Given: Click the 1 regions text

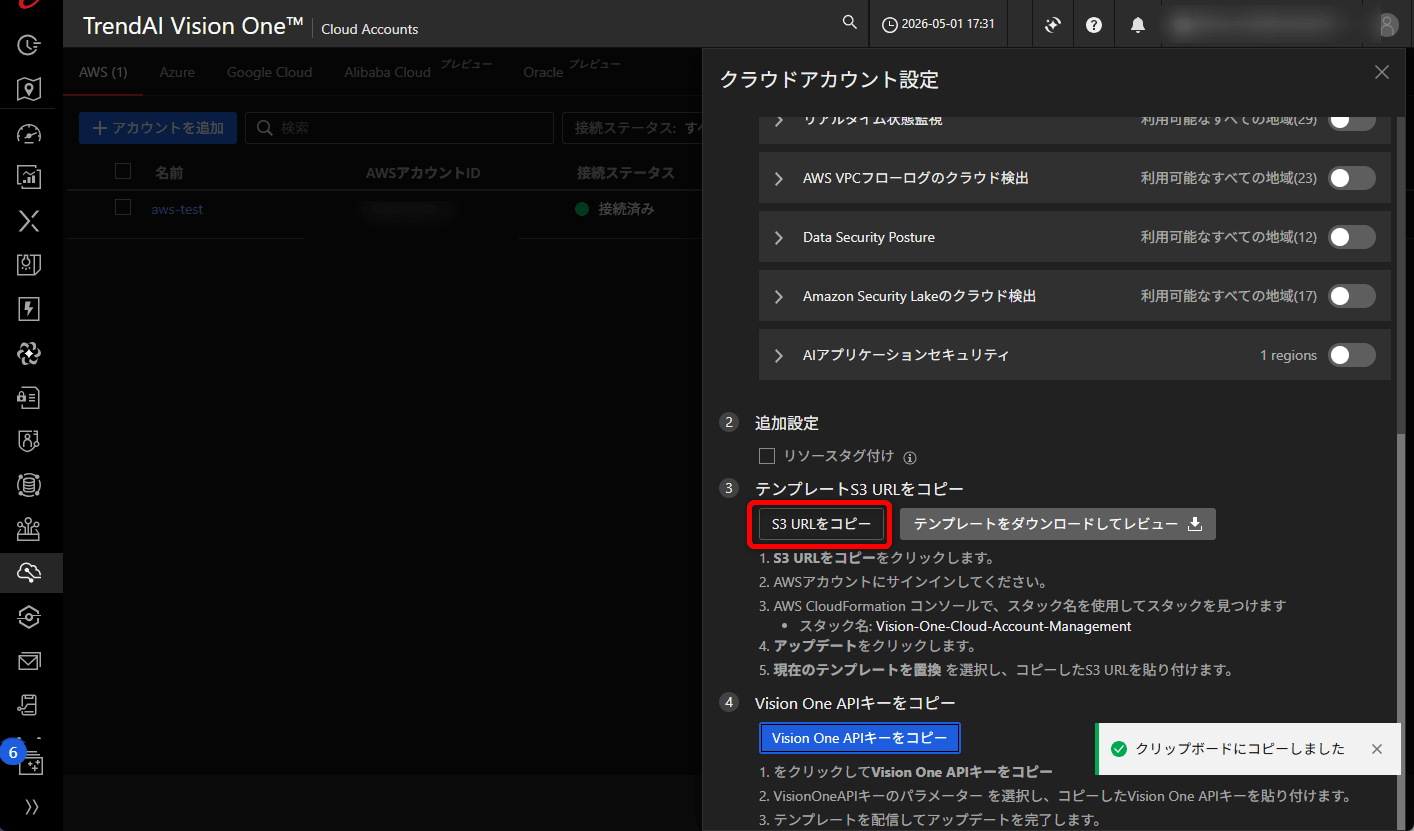Looking at the screenshot, I should (1288, 355).
